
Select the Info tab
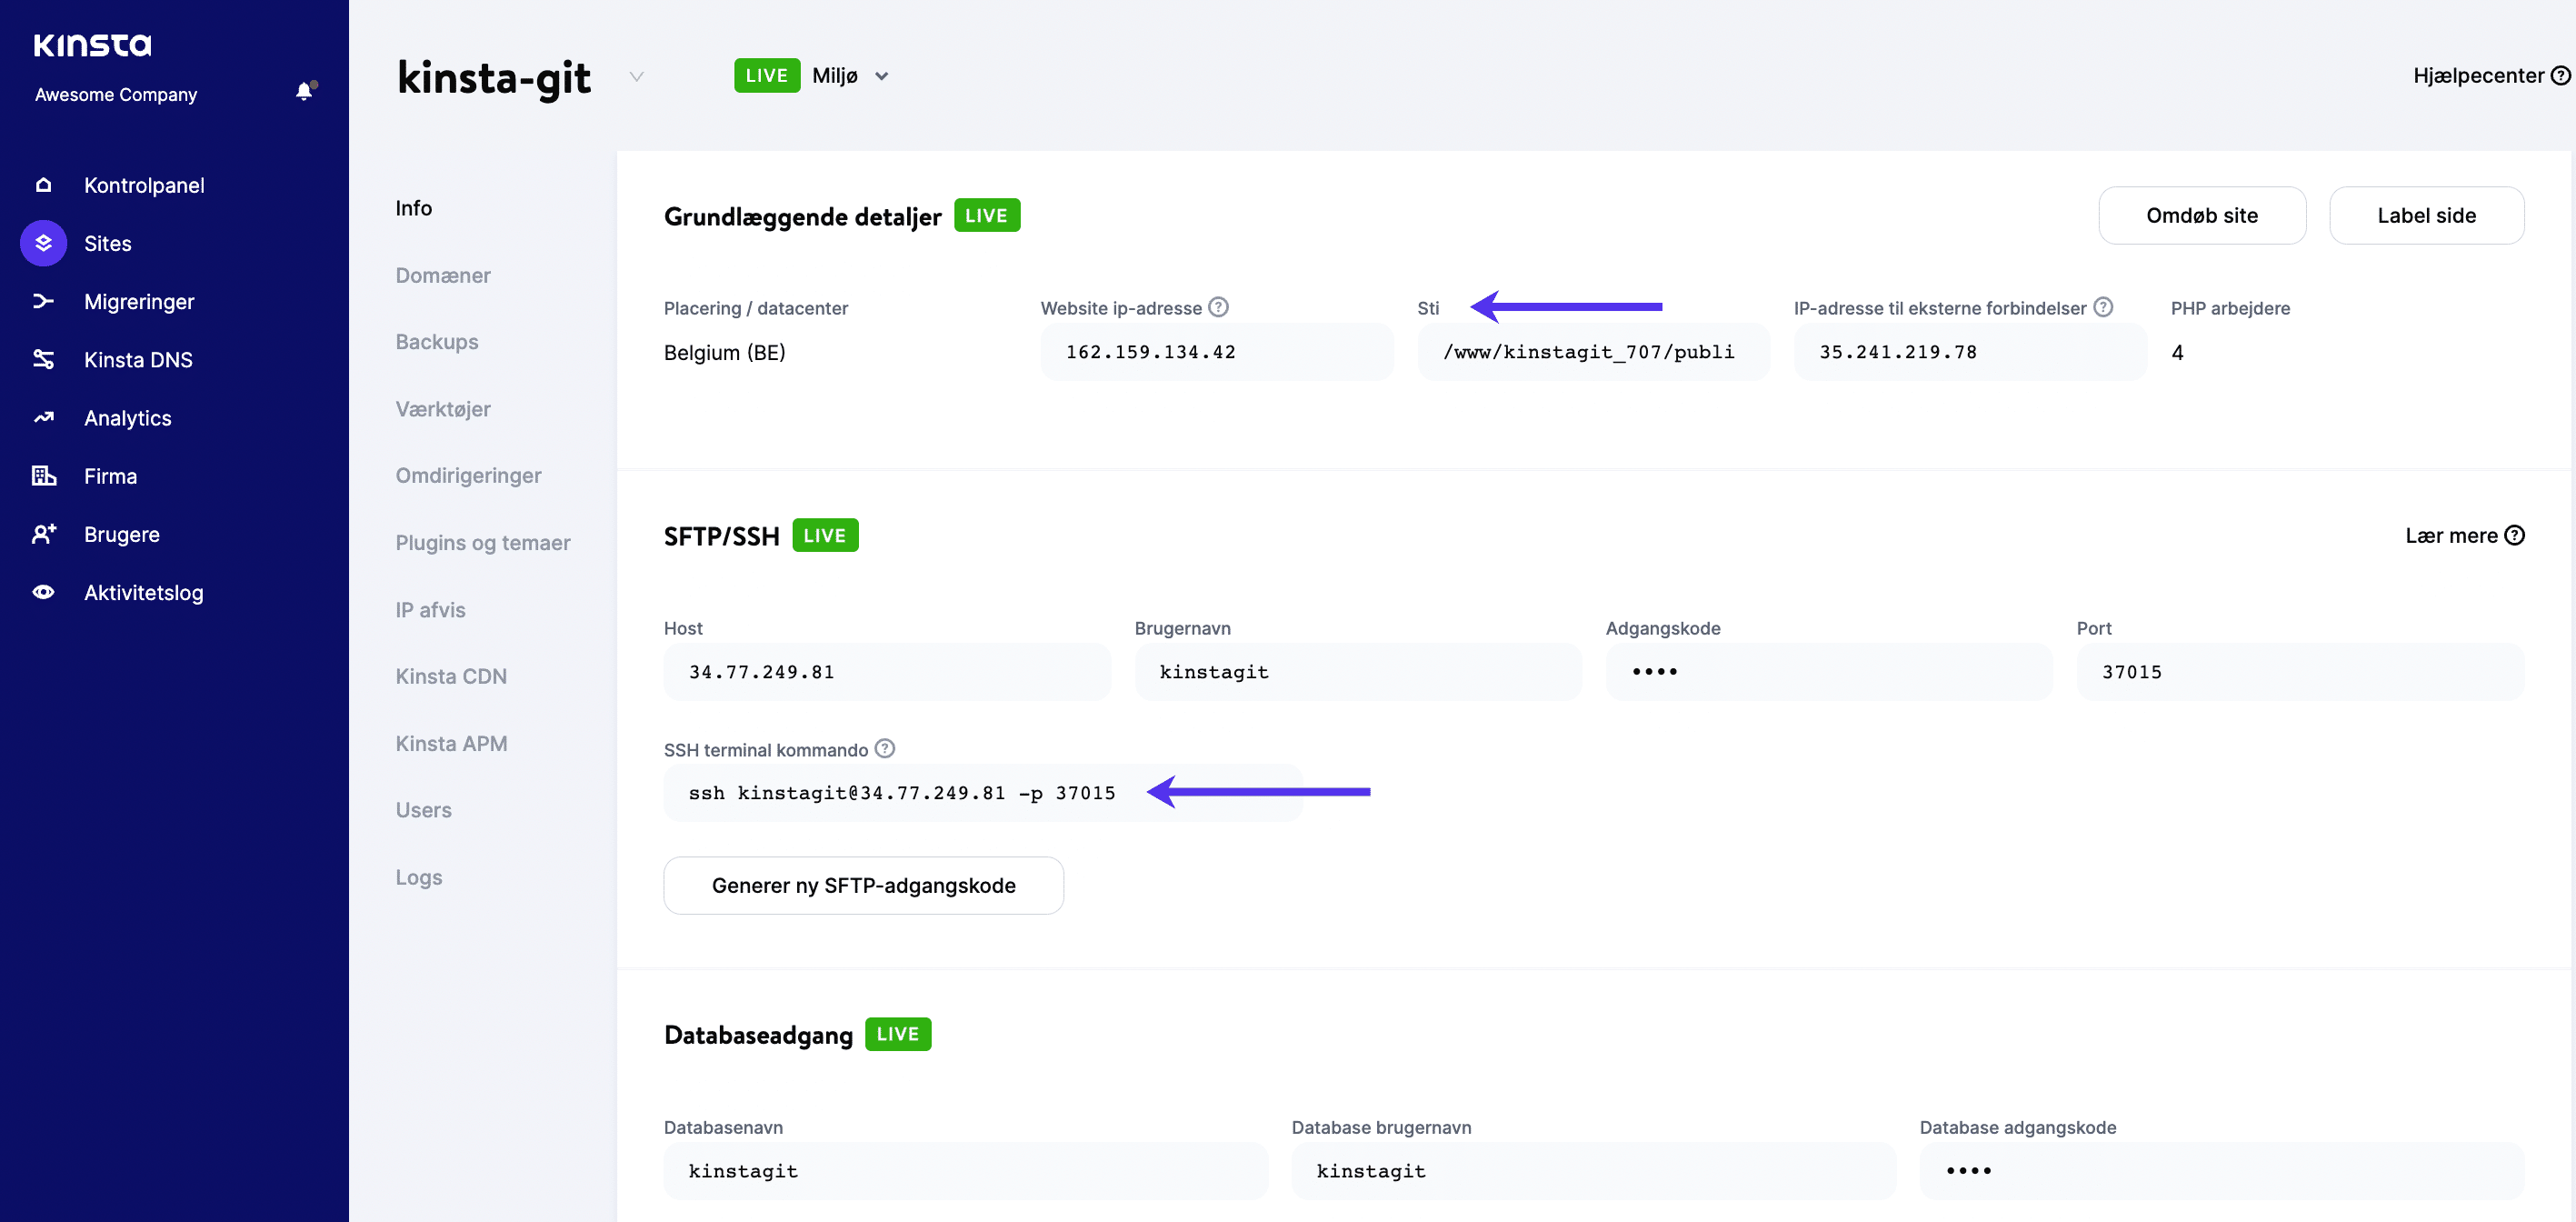(x=414, y=208)
